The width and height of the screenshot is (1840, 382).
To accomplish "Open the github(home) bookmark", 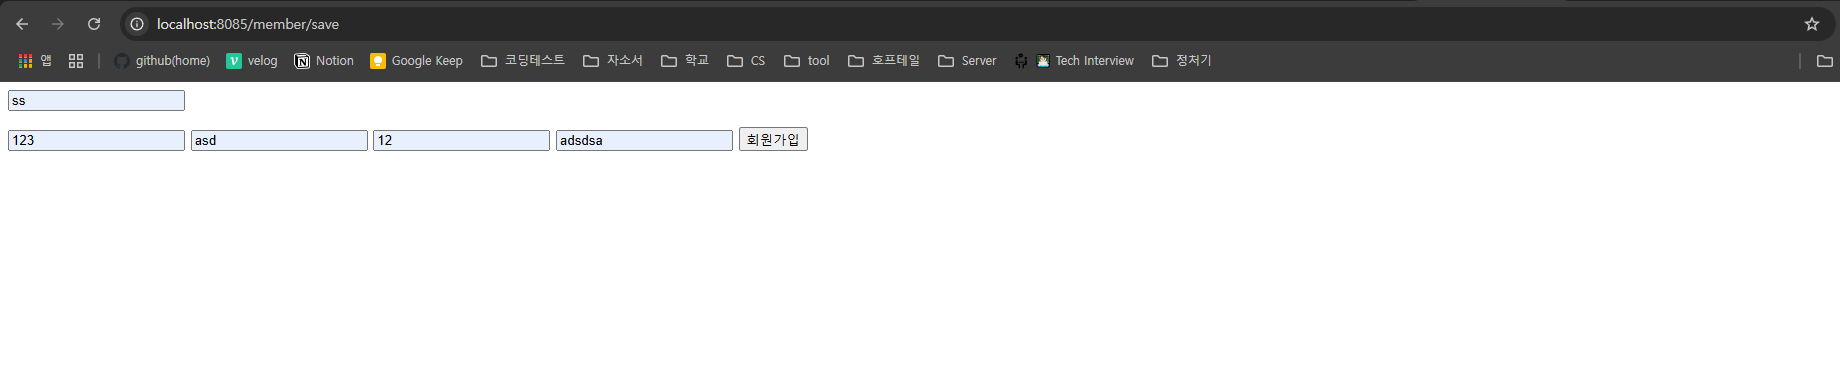I will pos(162,61).
